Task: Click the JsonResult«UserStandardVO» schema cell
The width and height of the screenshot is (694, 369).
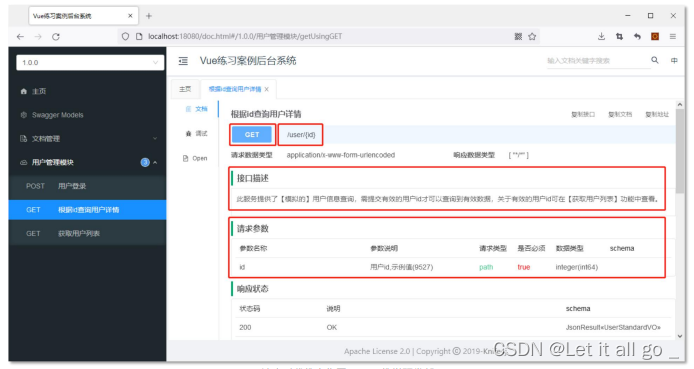Action: coord(613,327)
